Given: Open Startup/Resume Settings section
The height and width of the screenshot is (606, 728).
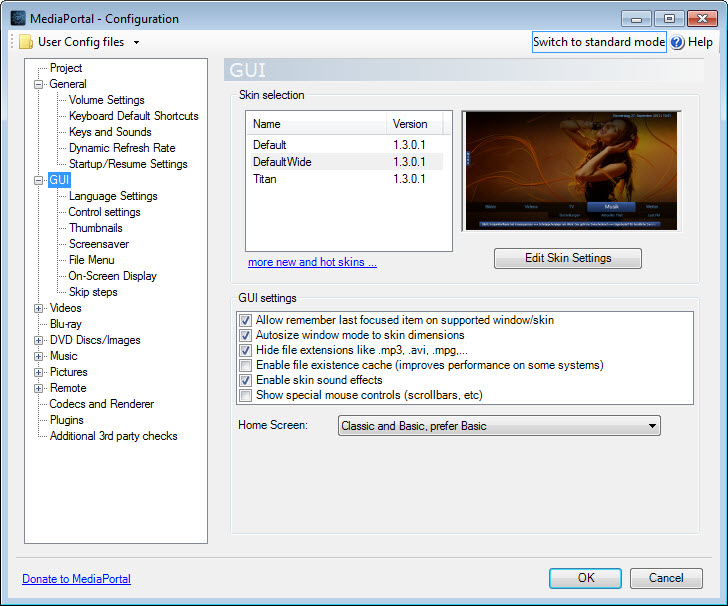Looking at the screenshot, I should (x=128, y=164).
